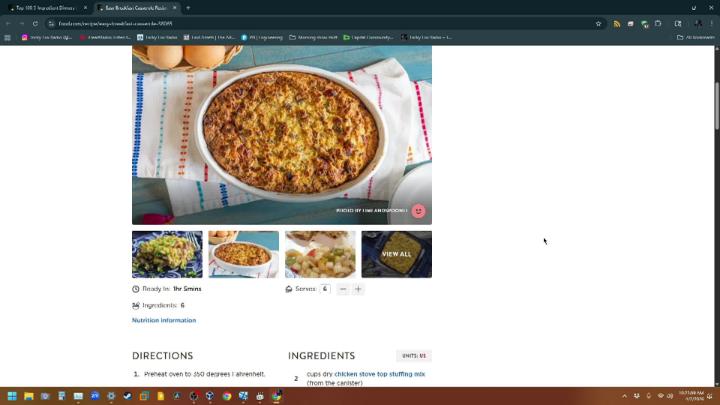The width and height of the screenshot is (720, 405).
Task: Click the chicken stove top stuffing mix link
Action: pyautogui.click(x=379, y=374)
